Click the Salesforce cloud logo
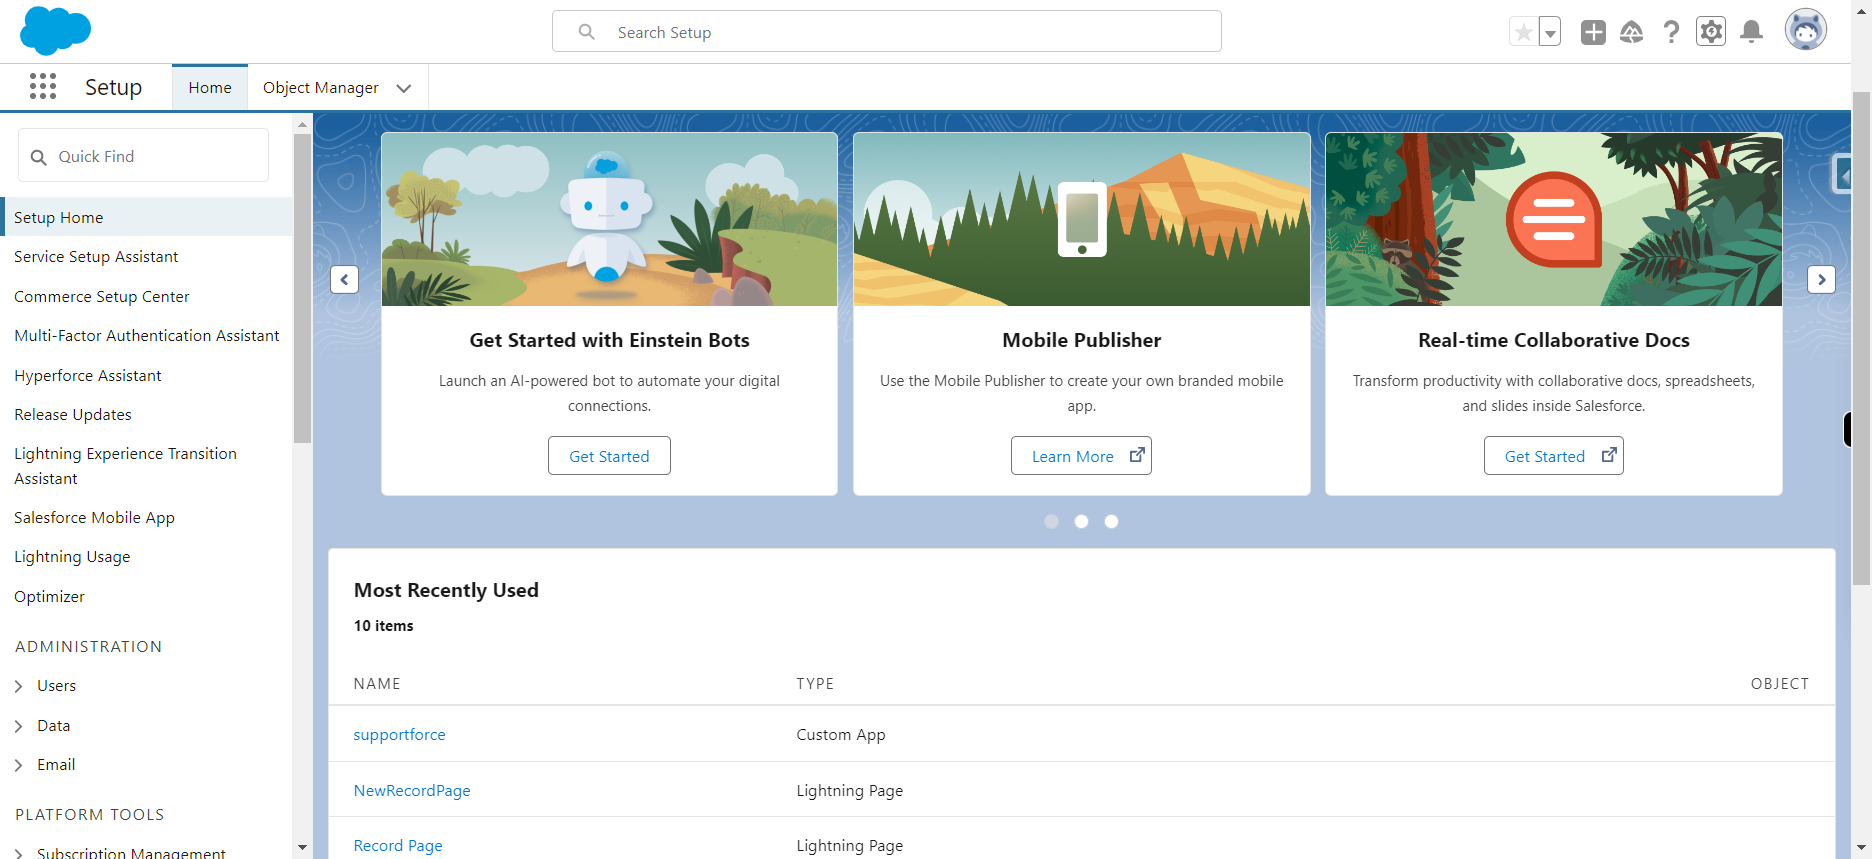This screenshot has height=859, width=1872. point(55,31)
